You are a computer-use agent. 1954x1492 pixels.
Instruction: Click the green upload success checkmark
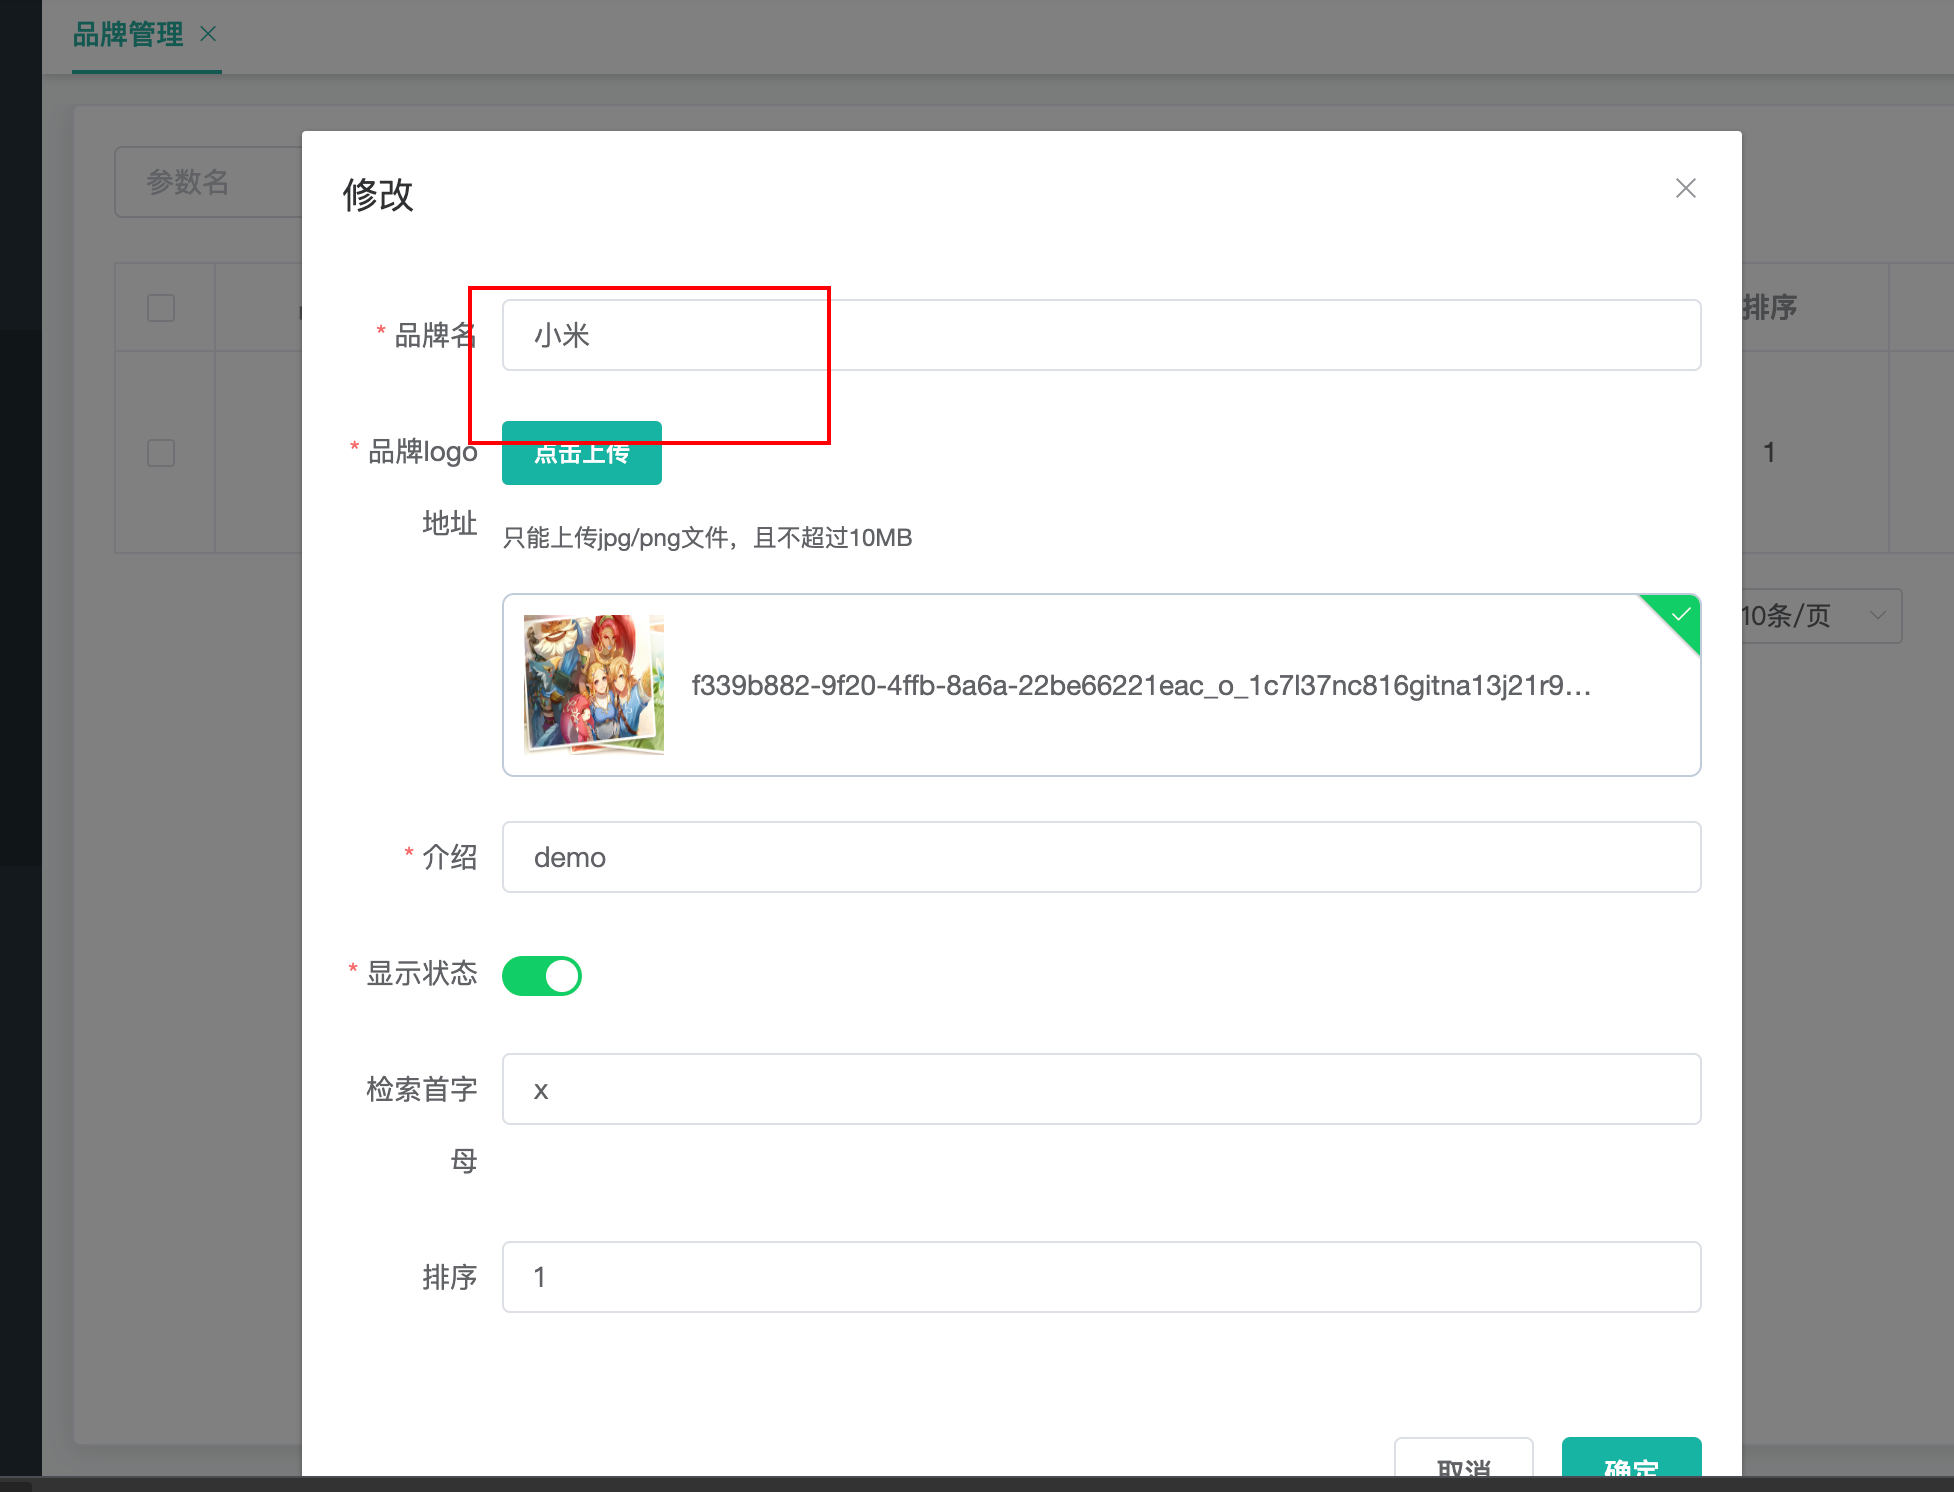pos(1680,614)
